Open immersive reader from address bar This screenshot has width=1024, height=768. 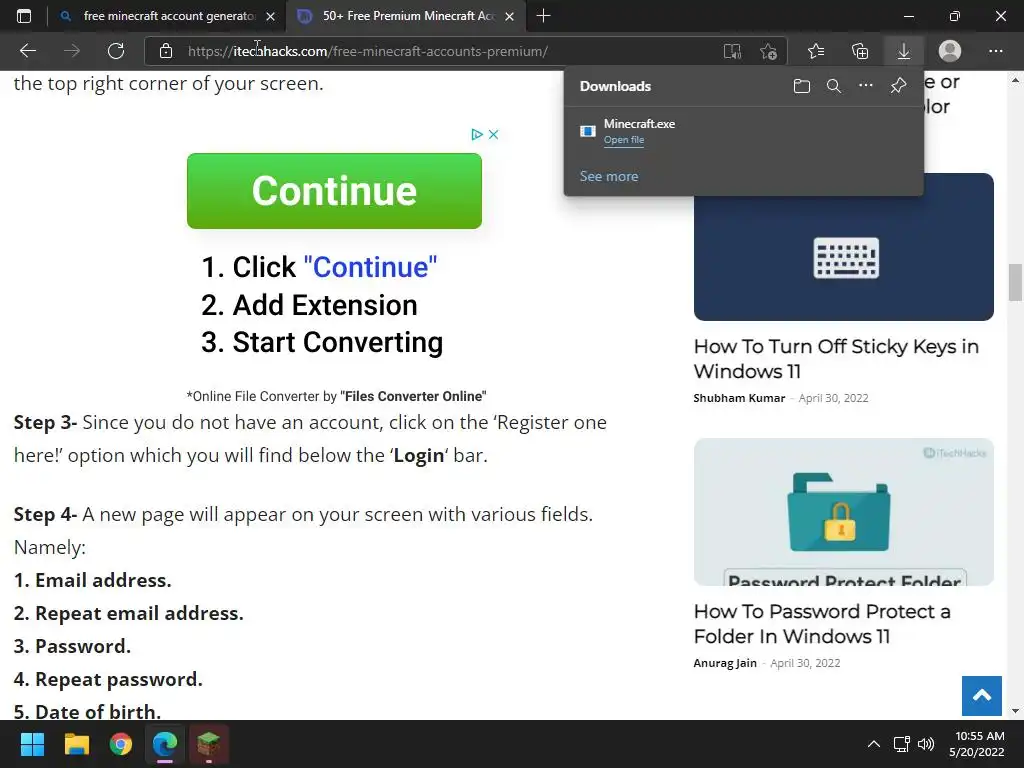(x=732, y=51)
